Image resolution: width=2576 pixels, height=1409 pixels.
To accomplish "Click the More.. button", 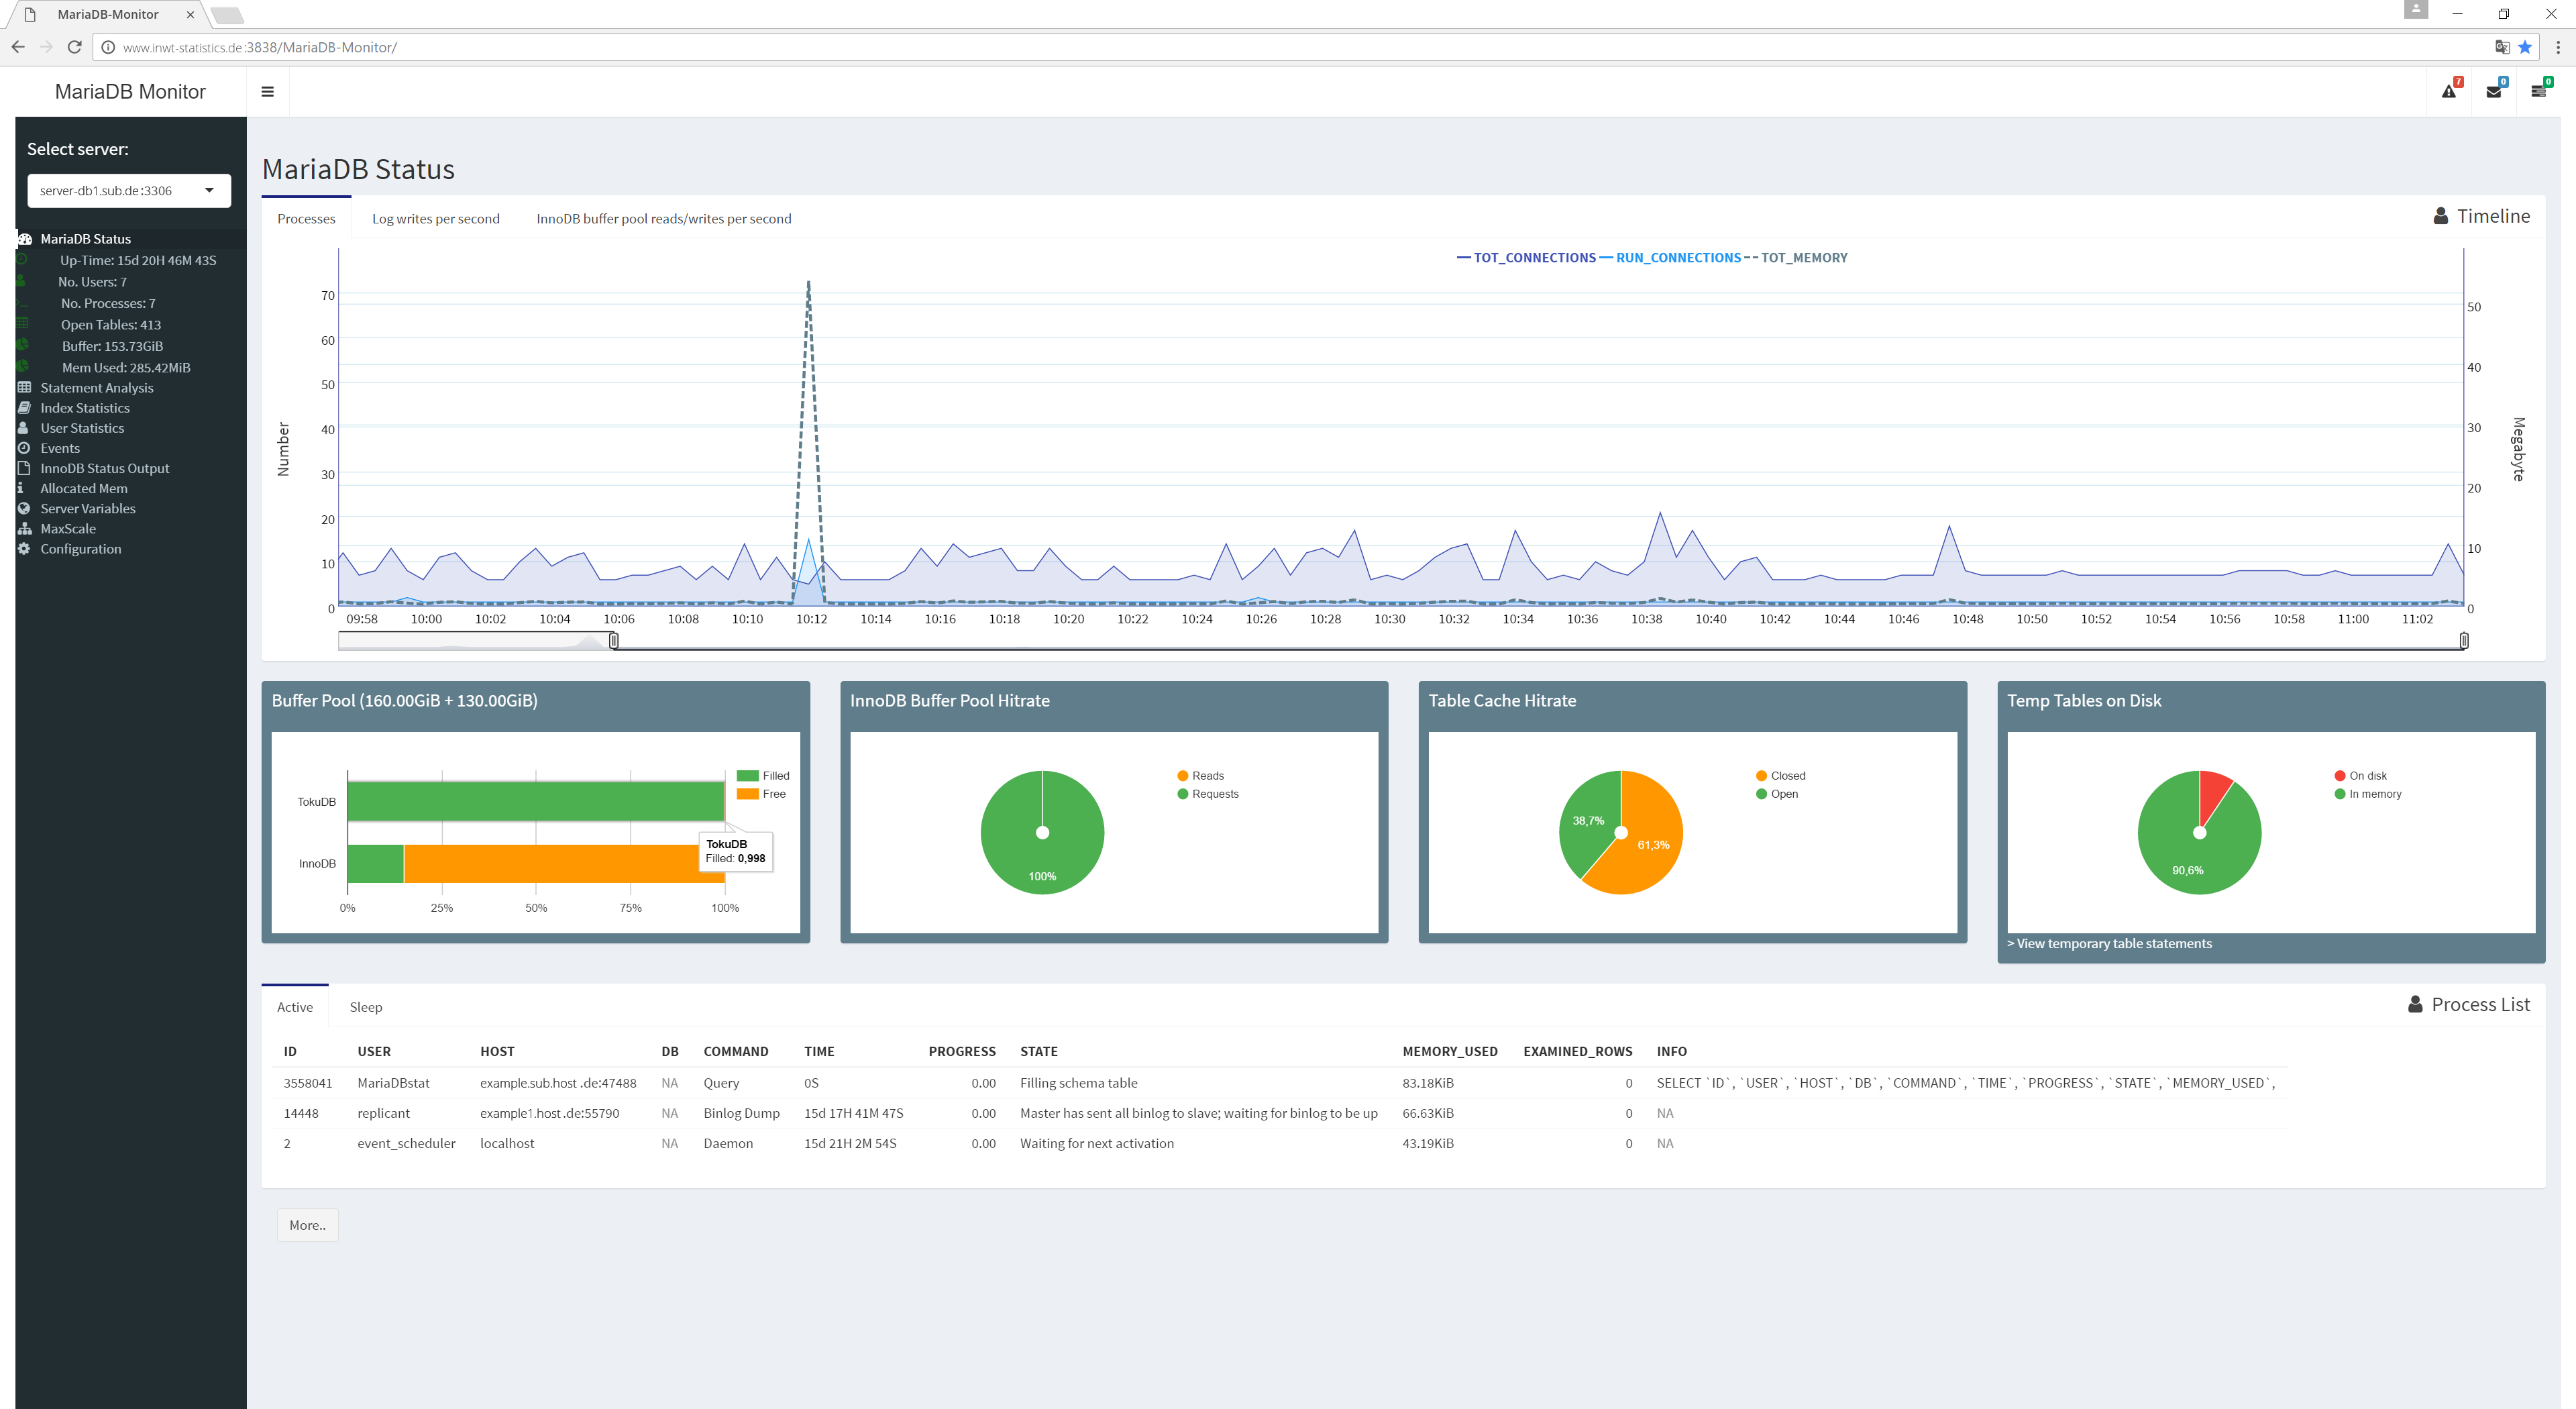I will point(307,1224).
